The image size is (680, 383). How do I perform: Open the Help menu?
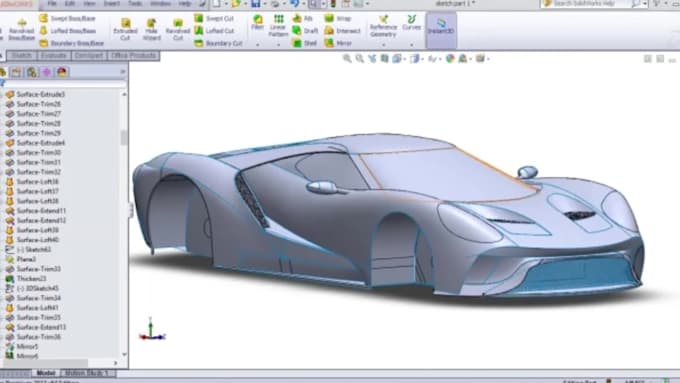pyautogui.click(x=185, y=3)
